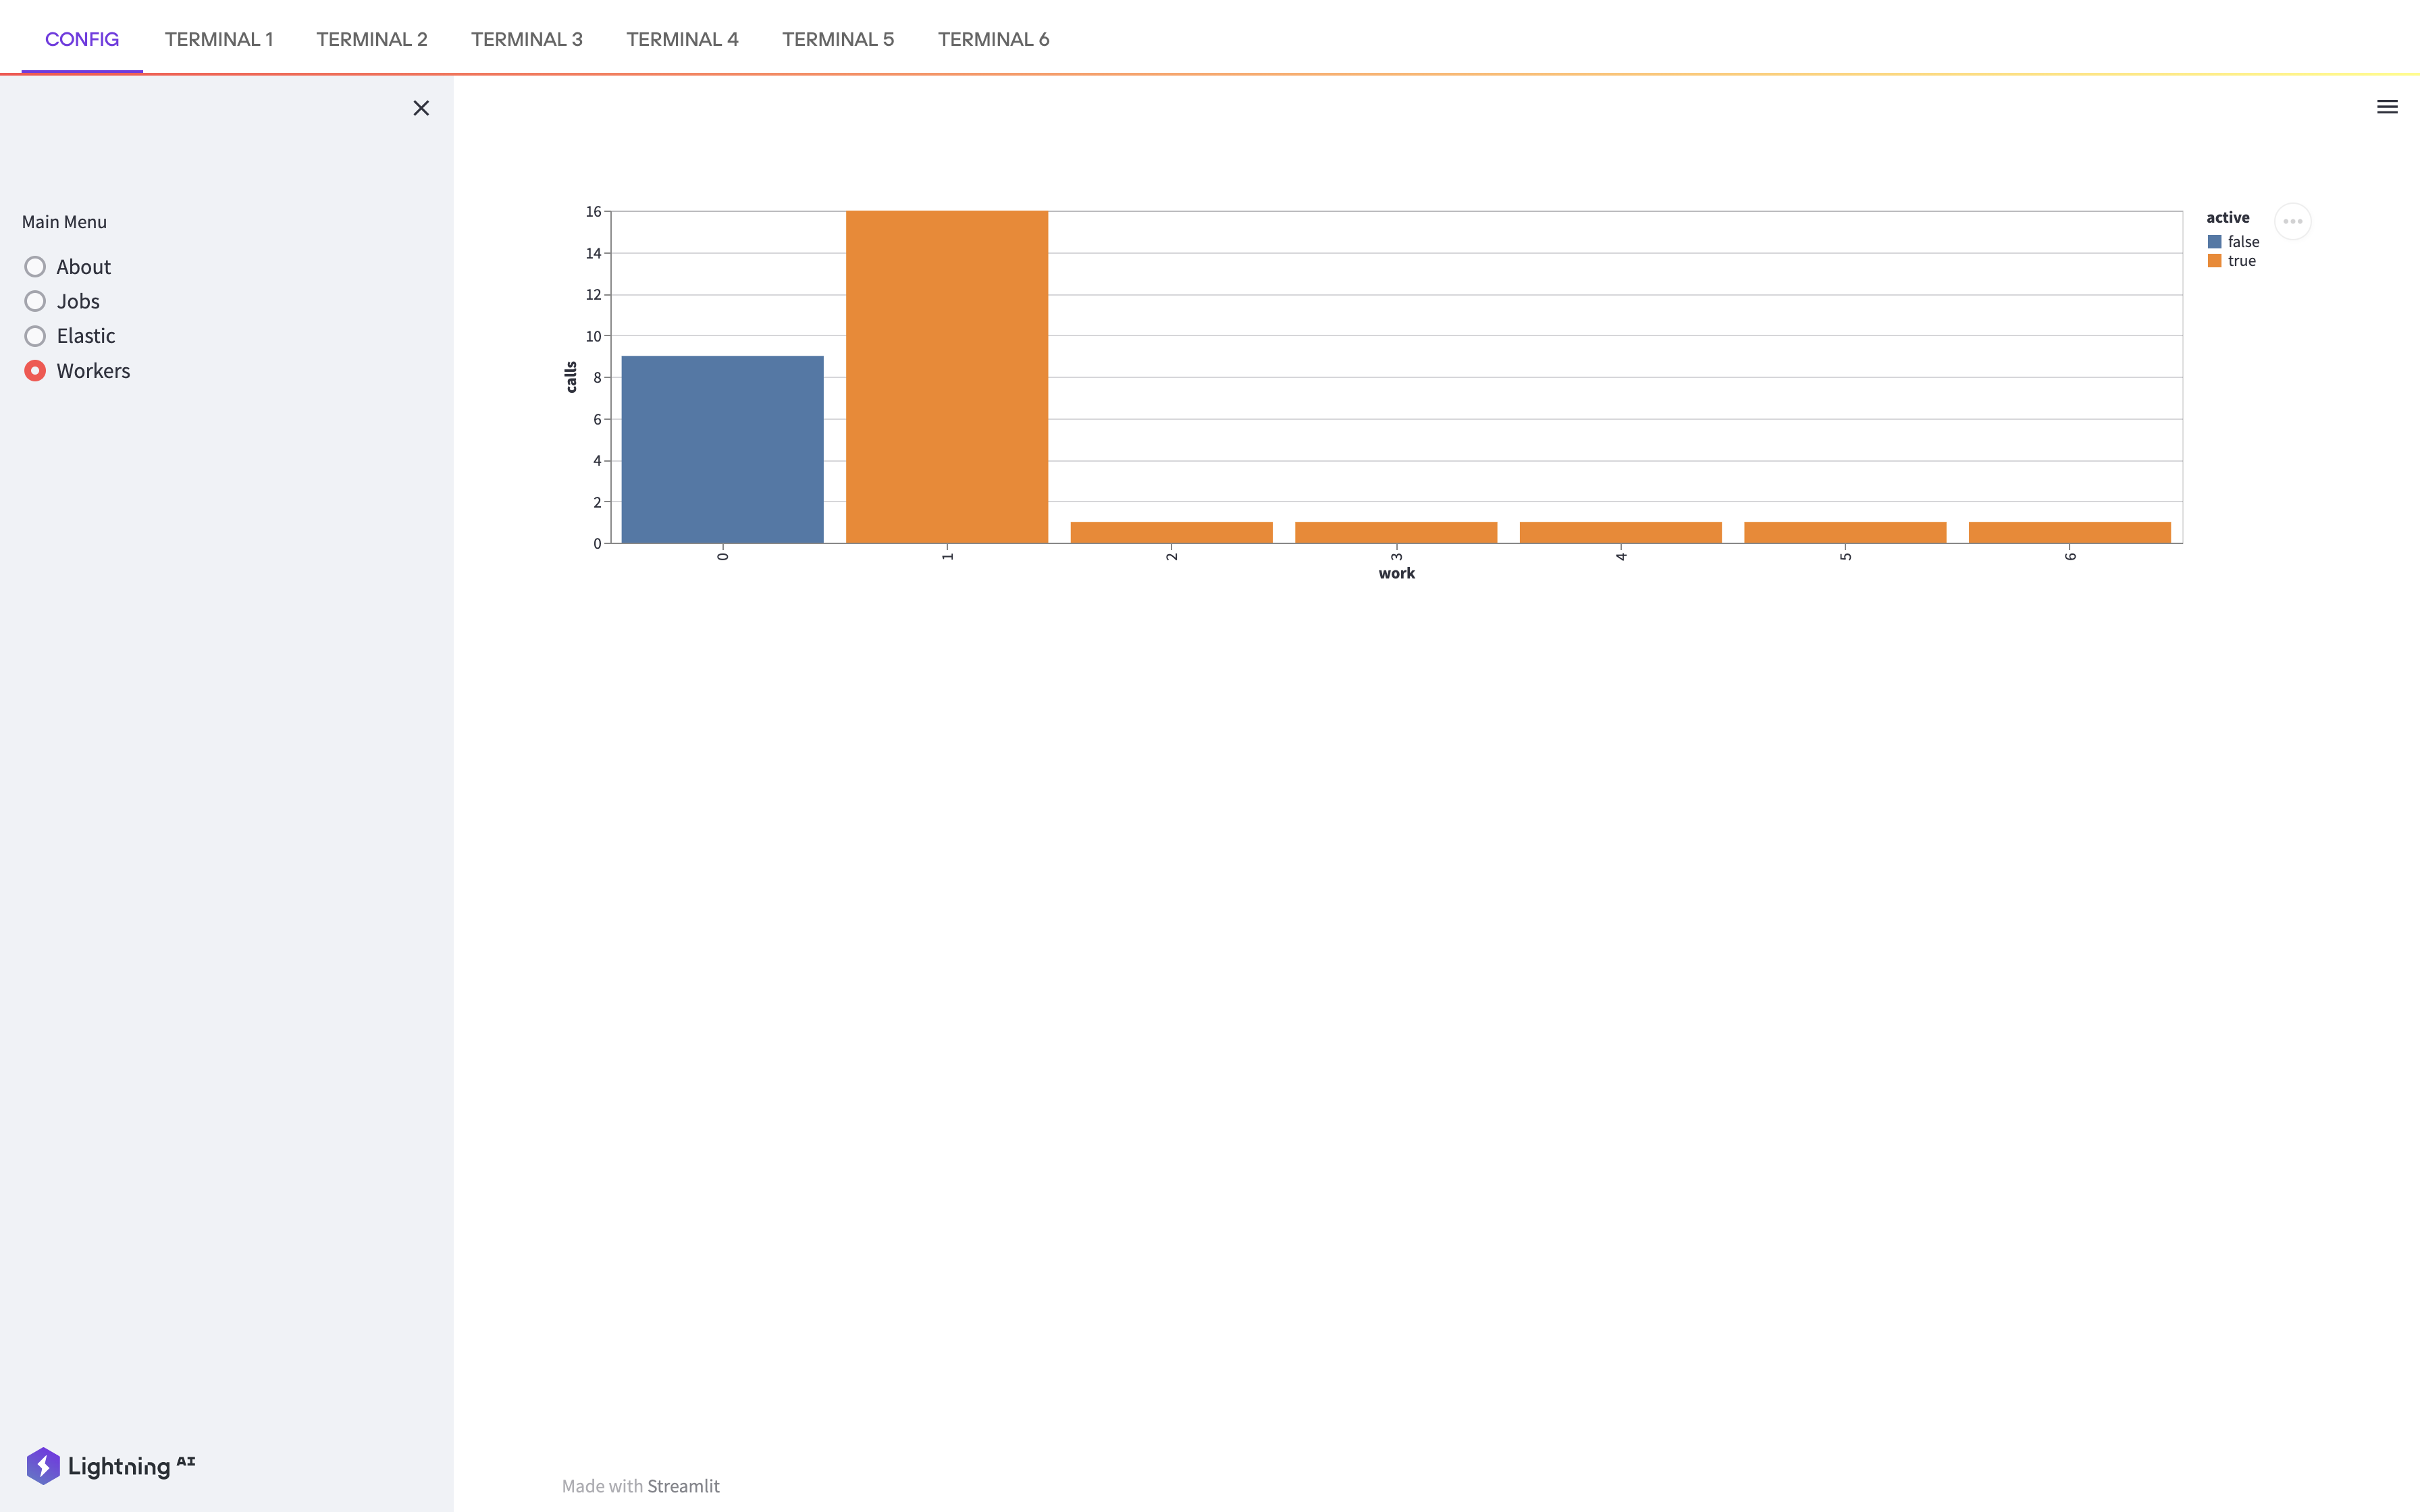Close the sidebar with the X icon
The height and width of the screenshot is (1512, 2420).
(x=421, y=108)
